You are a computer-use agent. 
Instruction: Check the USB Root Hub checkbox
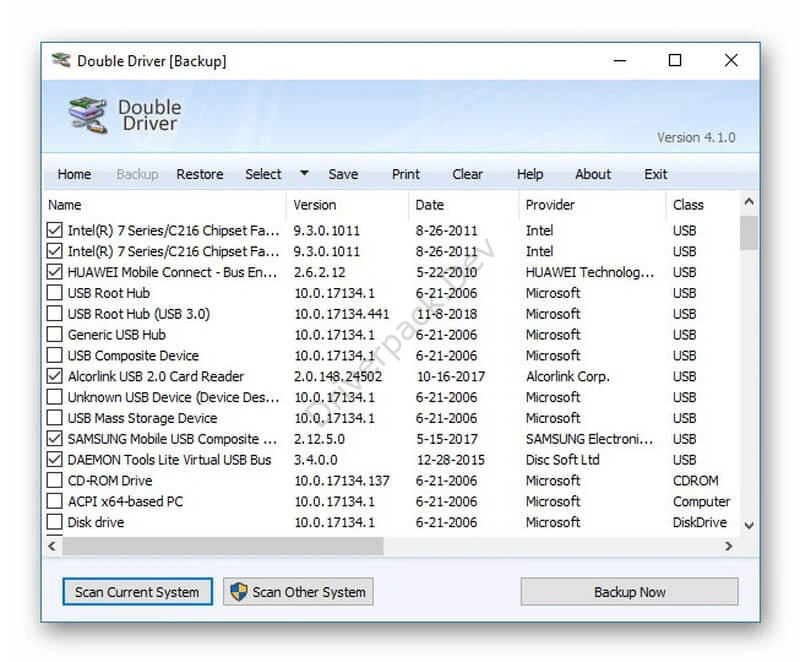click(55, 293)
